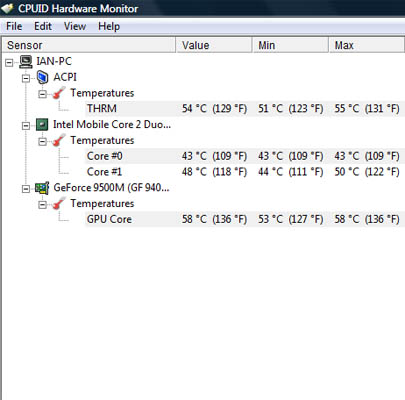
Task: Click the thermometer icon under GeForce 9500M
Action: [59, 204]
